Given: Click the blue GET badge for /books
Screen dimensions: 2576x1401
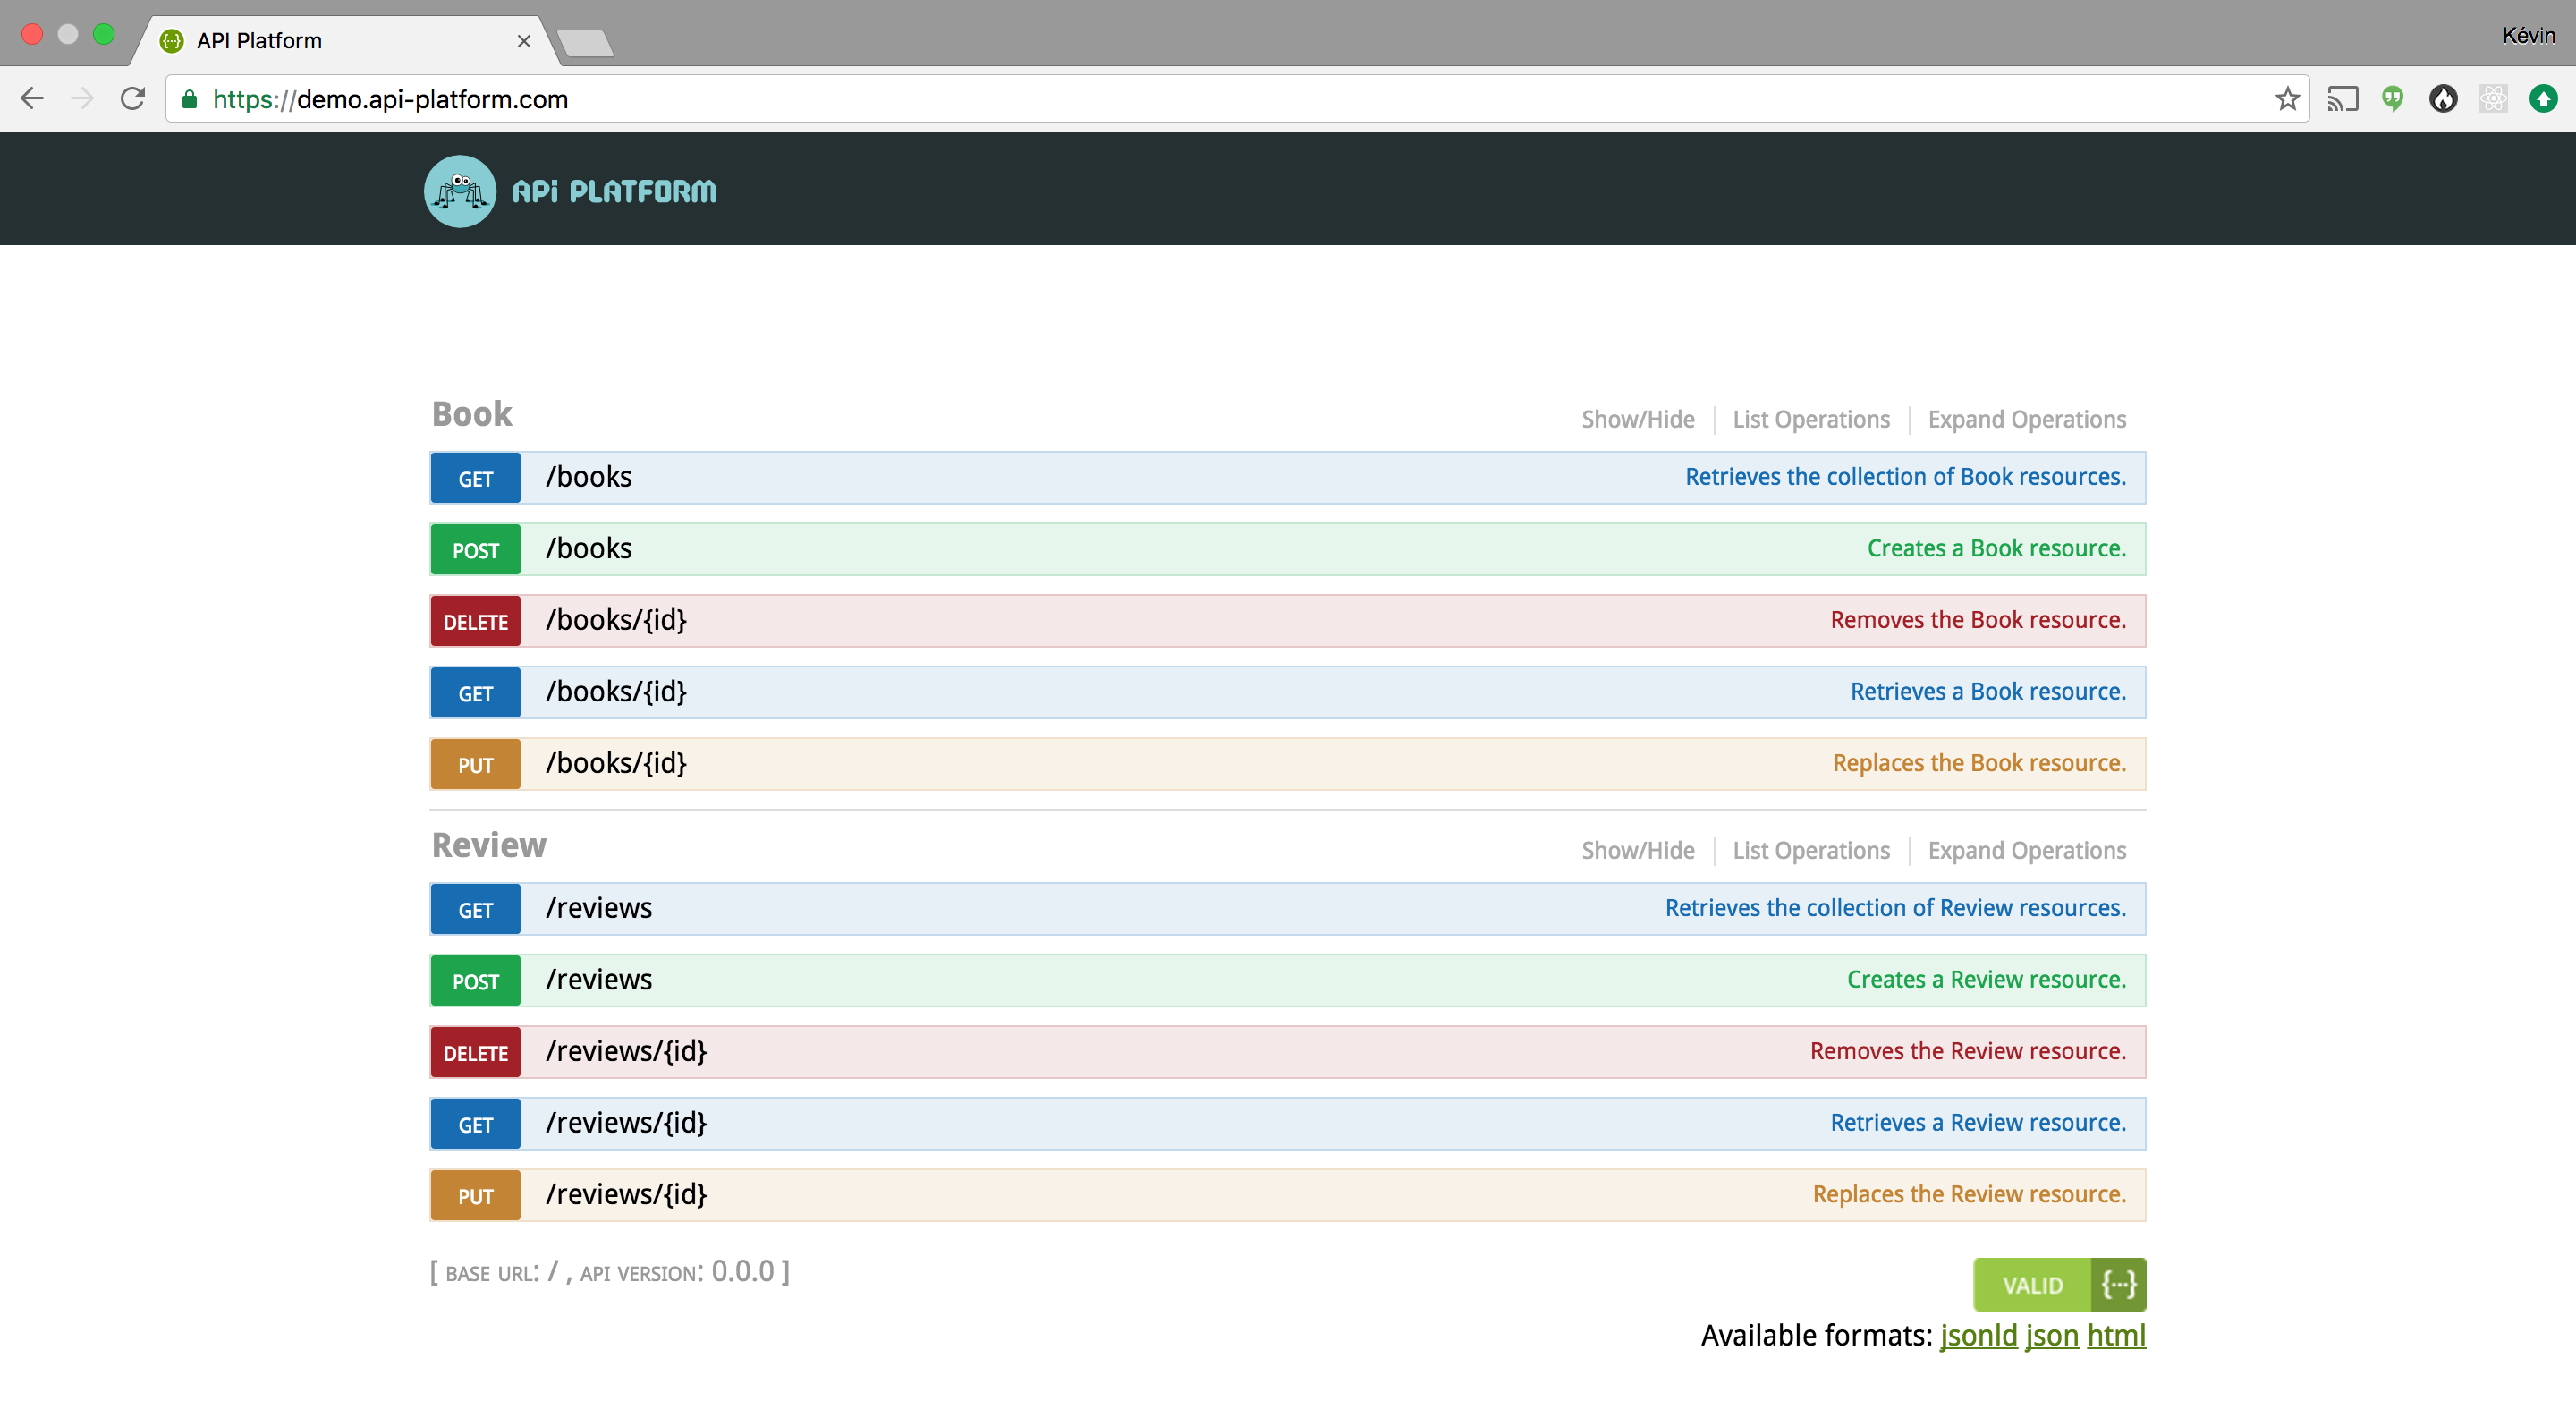Looking at the screenshot, I should click(x=475, y=478).
